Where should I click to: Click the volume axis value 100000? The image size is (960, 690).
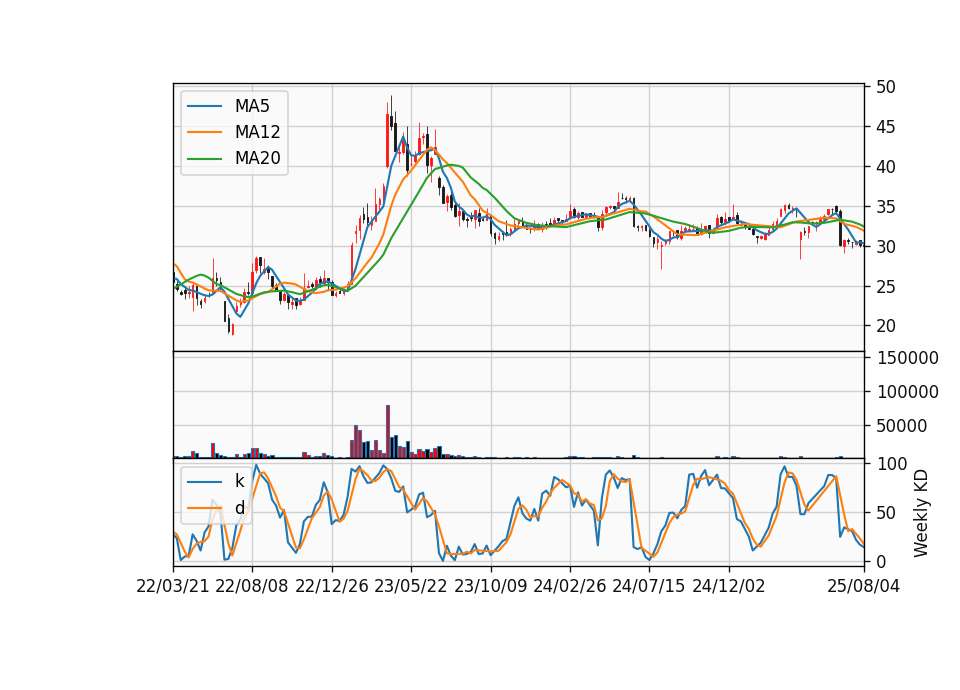click(907, 392)
